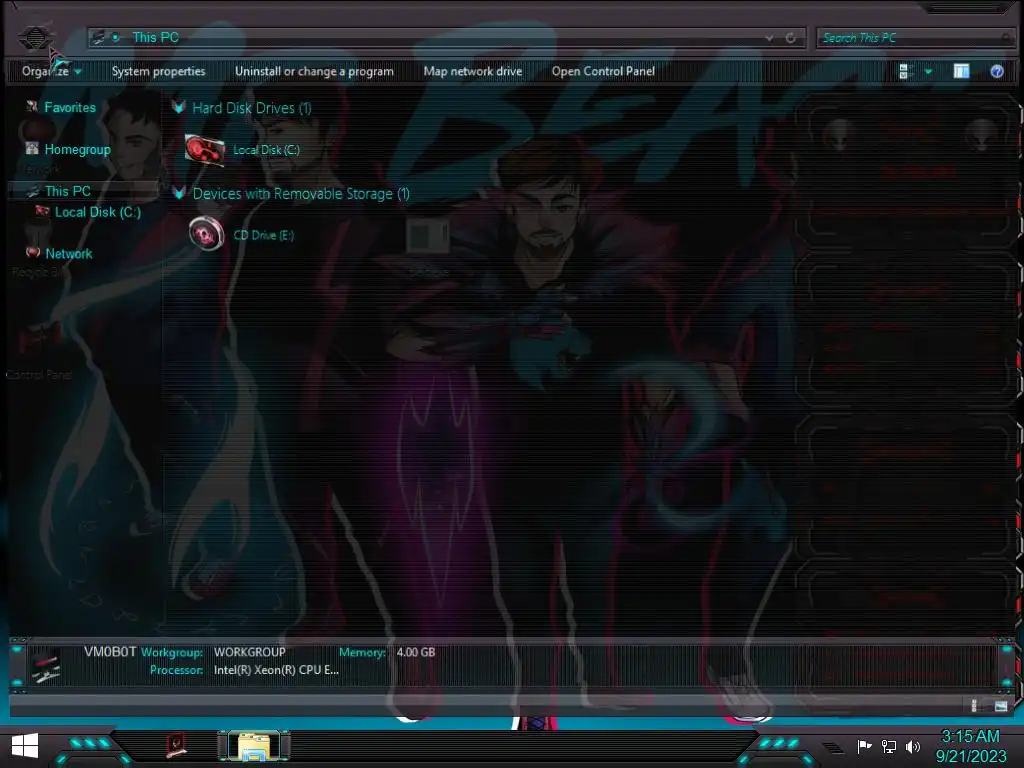Switch to details view icon in status bar
Image resolution: width=1024 pixels, height=768 pixels.
coord(974,705)
